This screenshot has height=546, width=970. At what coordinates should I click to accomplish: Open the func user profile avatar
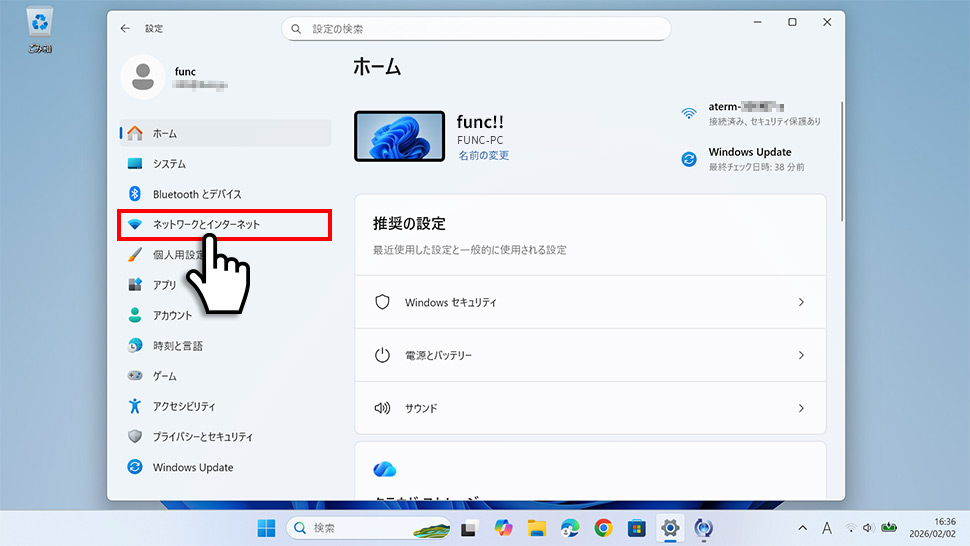tap(143, 77)
